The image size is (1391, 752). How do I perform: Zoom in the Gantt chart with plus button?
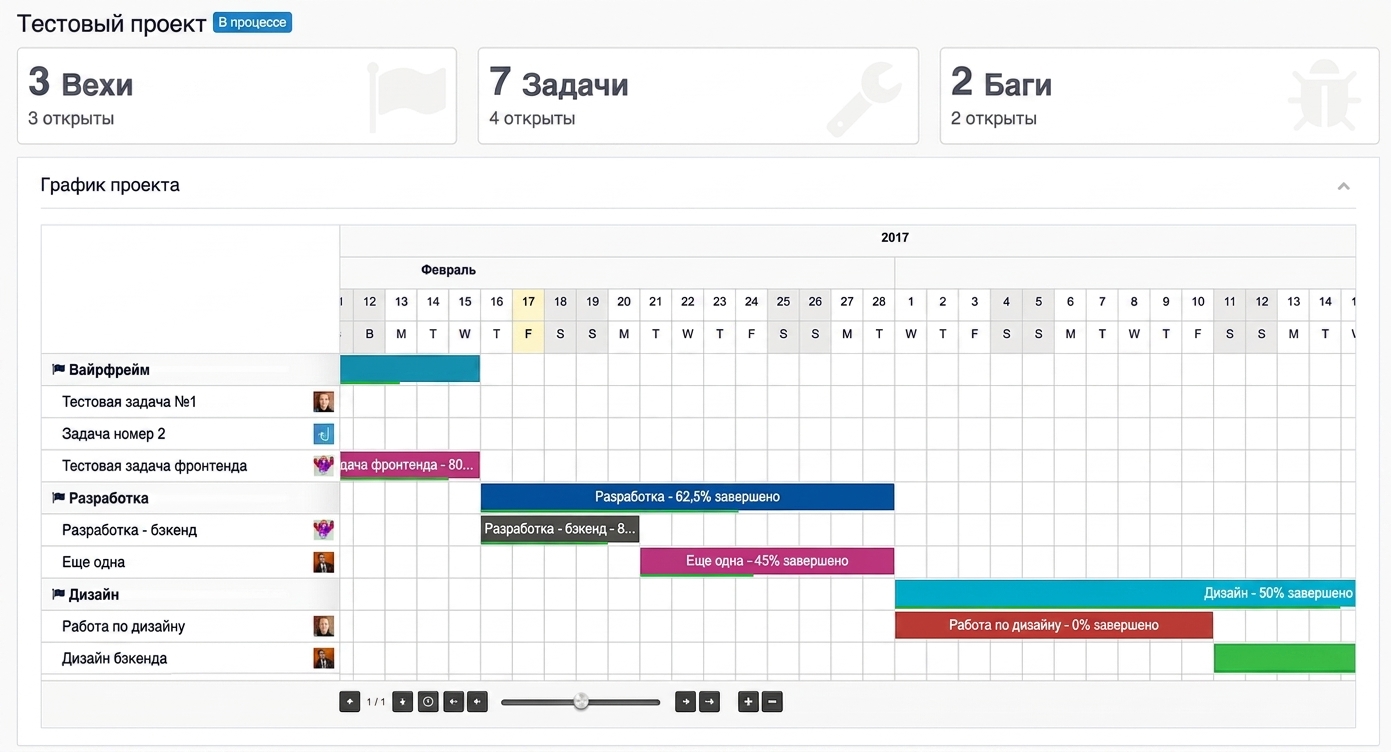pos(748,702)
